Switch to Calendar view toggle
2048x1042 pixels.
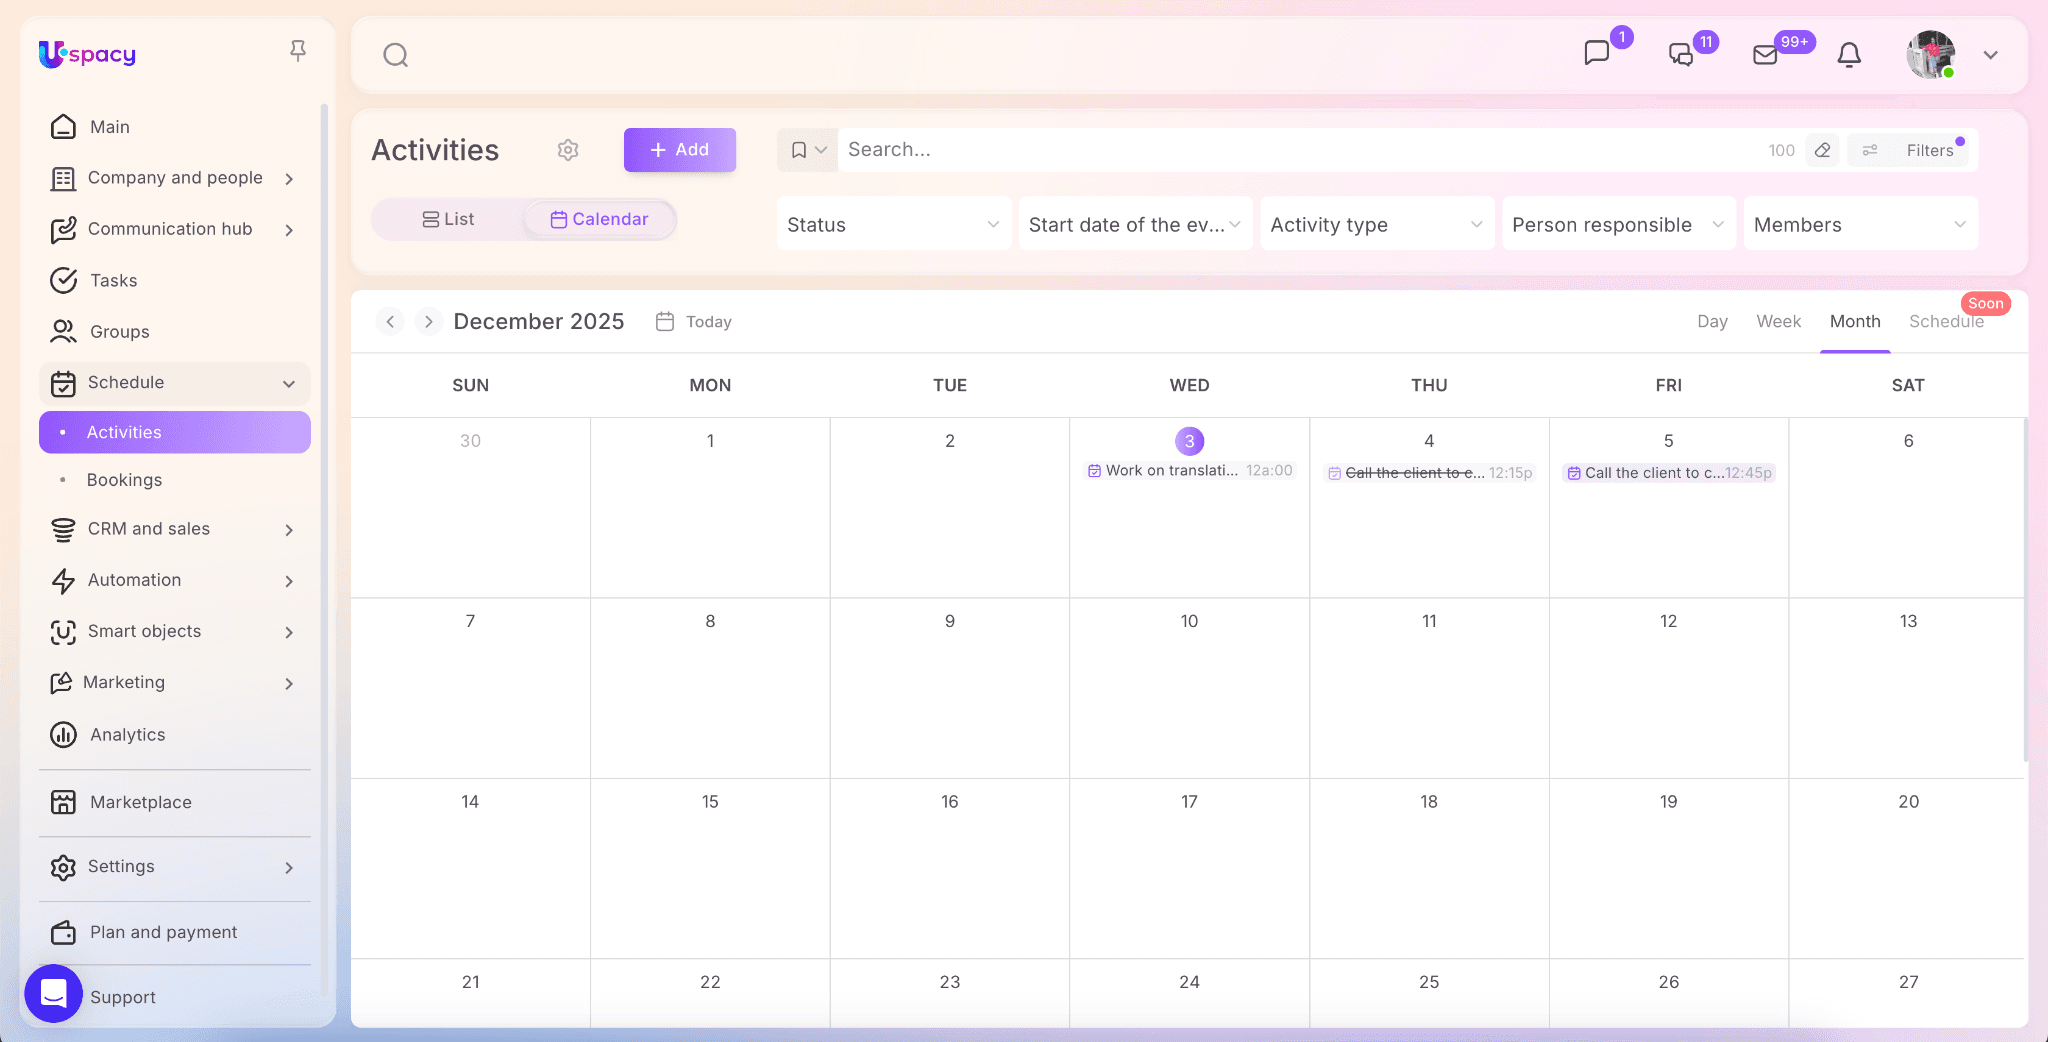click(x=599, y=219)
